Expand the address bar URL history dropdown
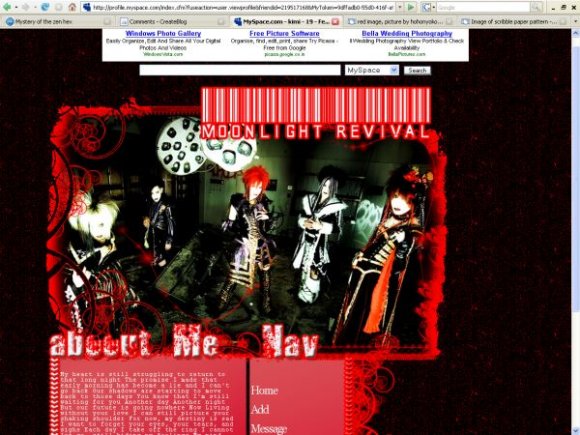This screenshot has height=435, width=580. [x=400, y=7]
